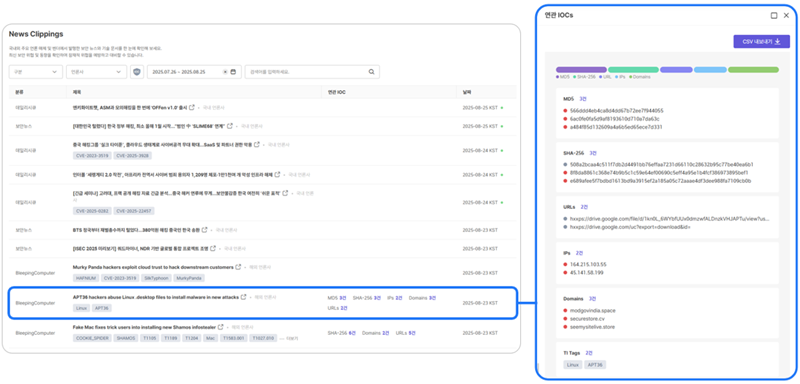Select the CVE-2025-22457 tag
This screenshot has width=800, height=384.
(x=134, y=211)
